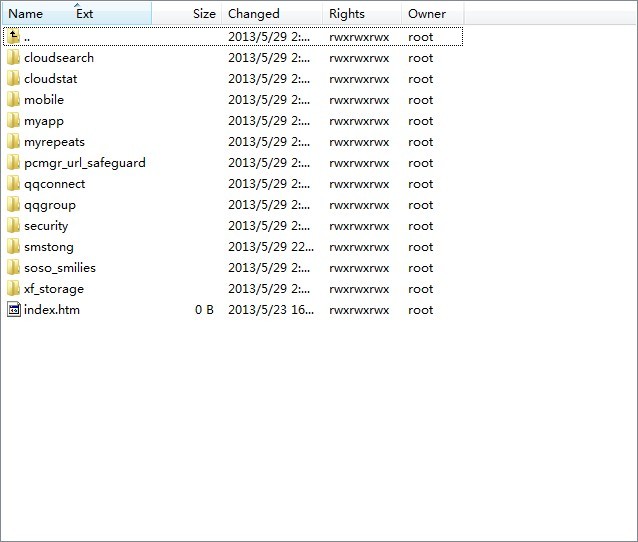Viewport: 638px width, 542px height.
Task: Click the cloudstat folder name
Action: pyautogui.click(x=50, y=79)
